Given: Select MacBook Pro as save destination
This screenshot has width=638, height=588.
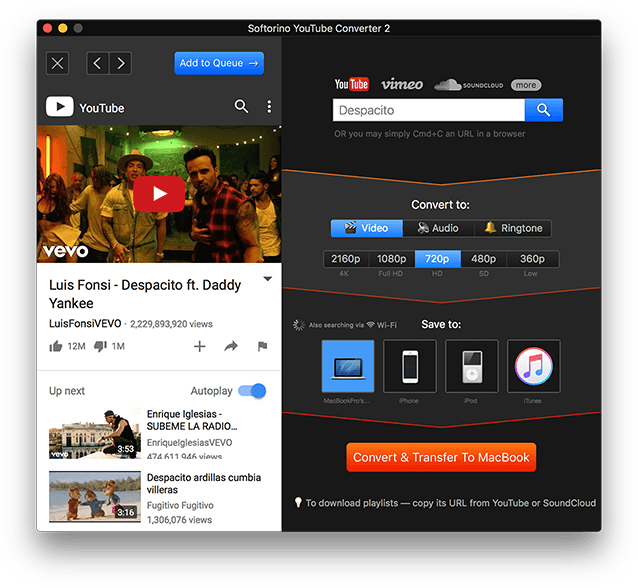Looking at the screenshot, I should tap(348, 366).
